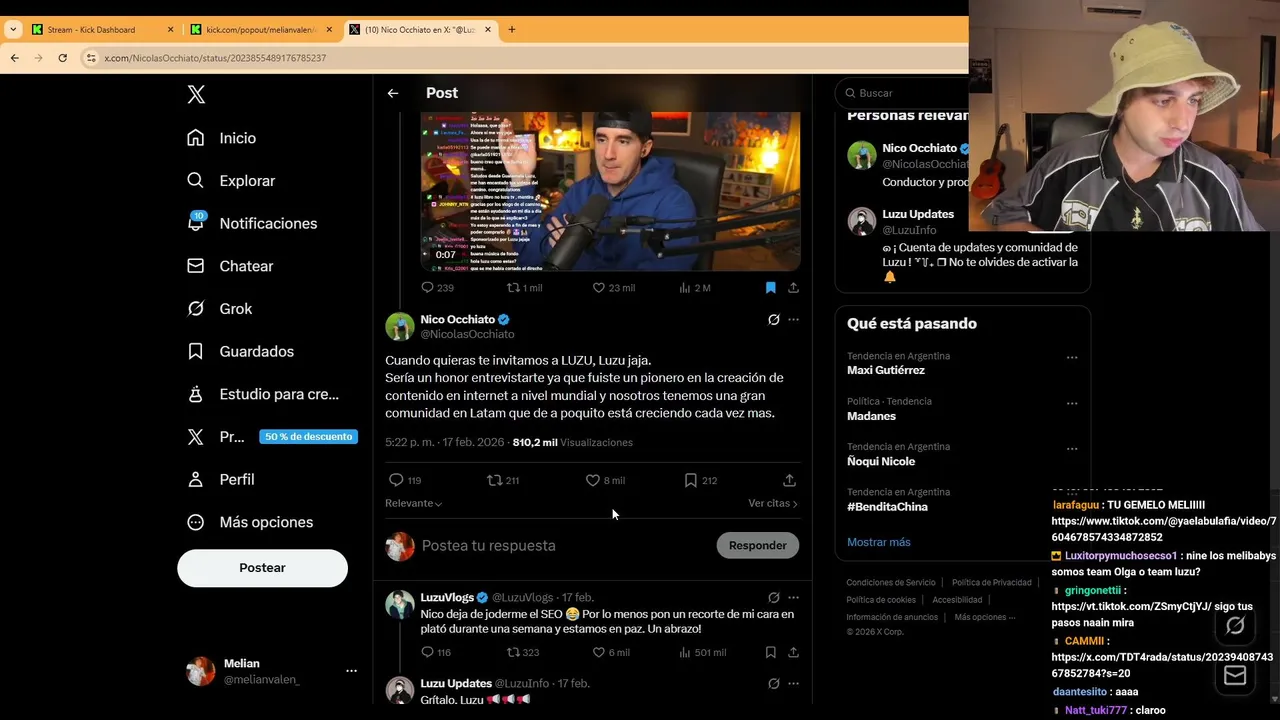1280x720 pixels.
Task: View analytics 2 M on video post
Action: pyautogui.click(x=694, y=288)
